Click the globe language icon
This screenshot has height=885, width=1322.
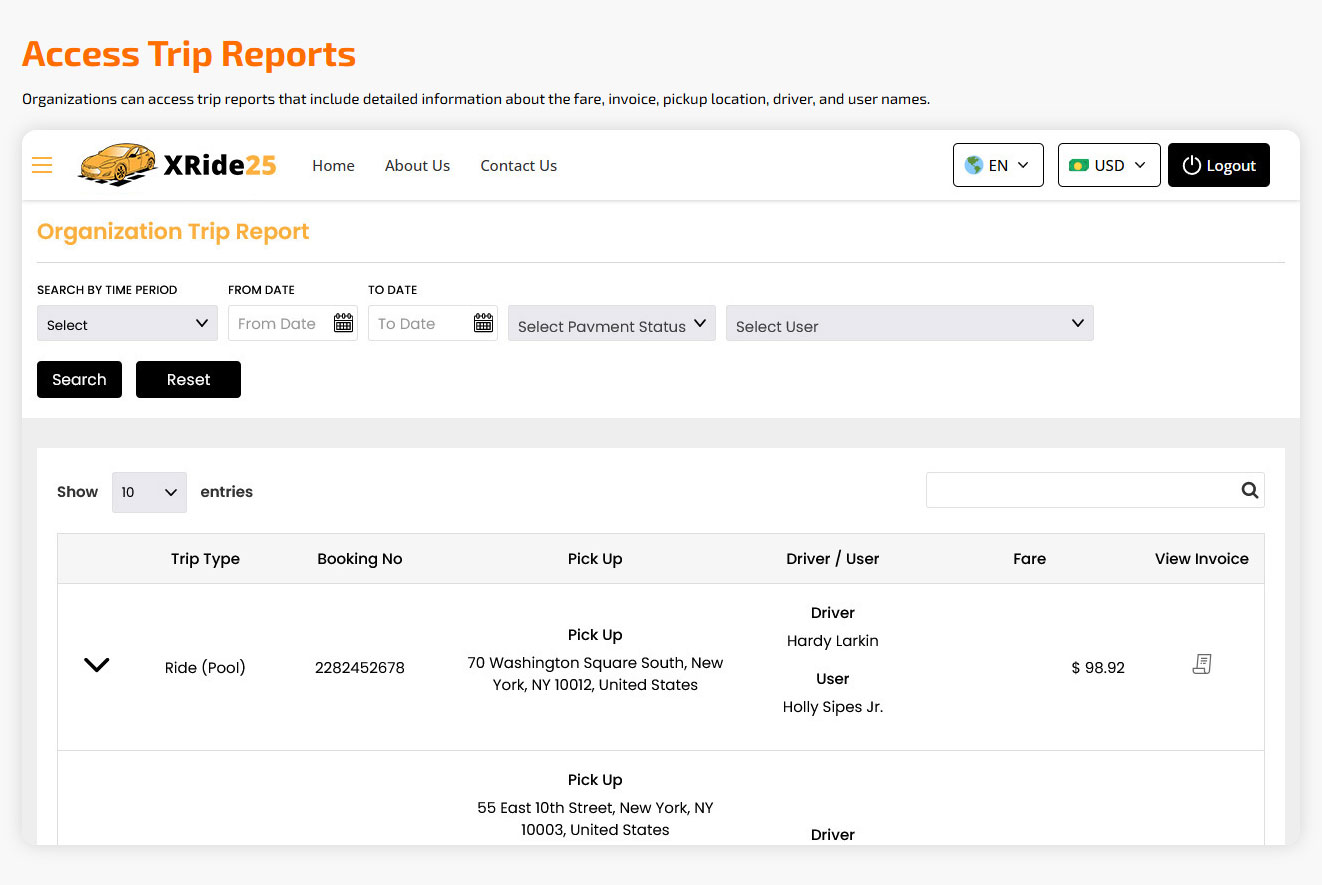[x=973, y=165]
